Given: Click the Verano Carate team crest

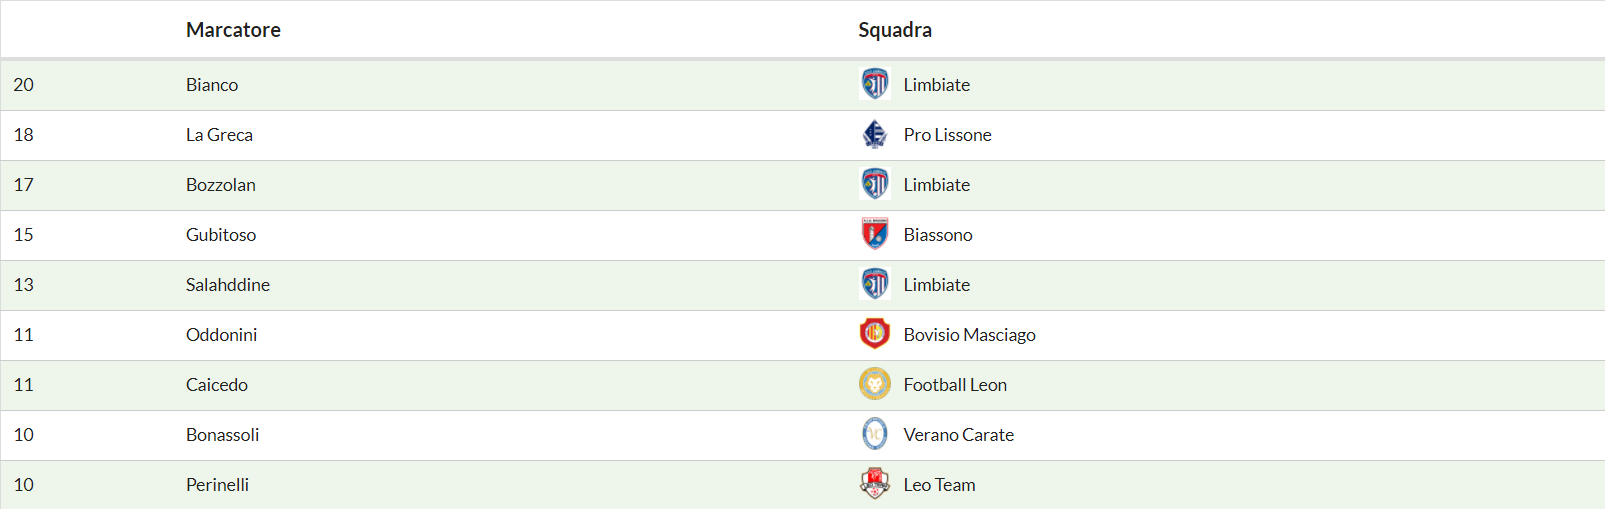Looking at the screenshot, I should 875,434.
